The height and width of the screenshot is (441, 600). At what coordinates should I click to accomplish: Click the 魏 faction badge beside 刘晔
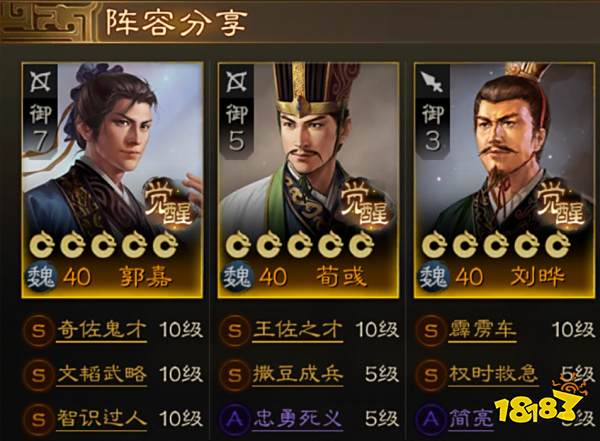434,276
